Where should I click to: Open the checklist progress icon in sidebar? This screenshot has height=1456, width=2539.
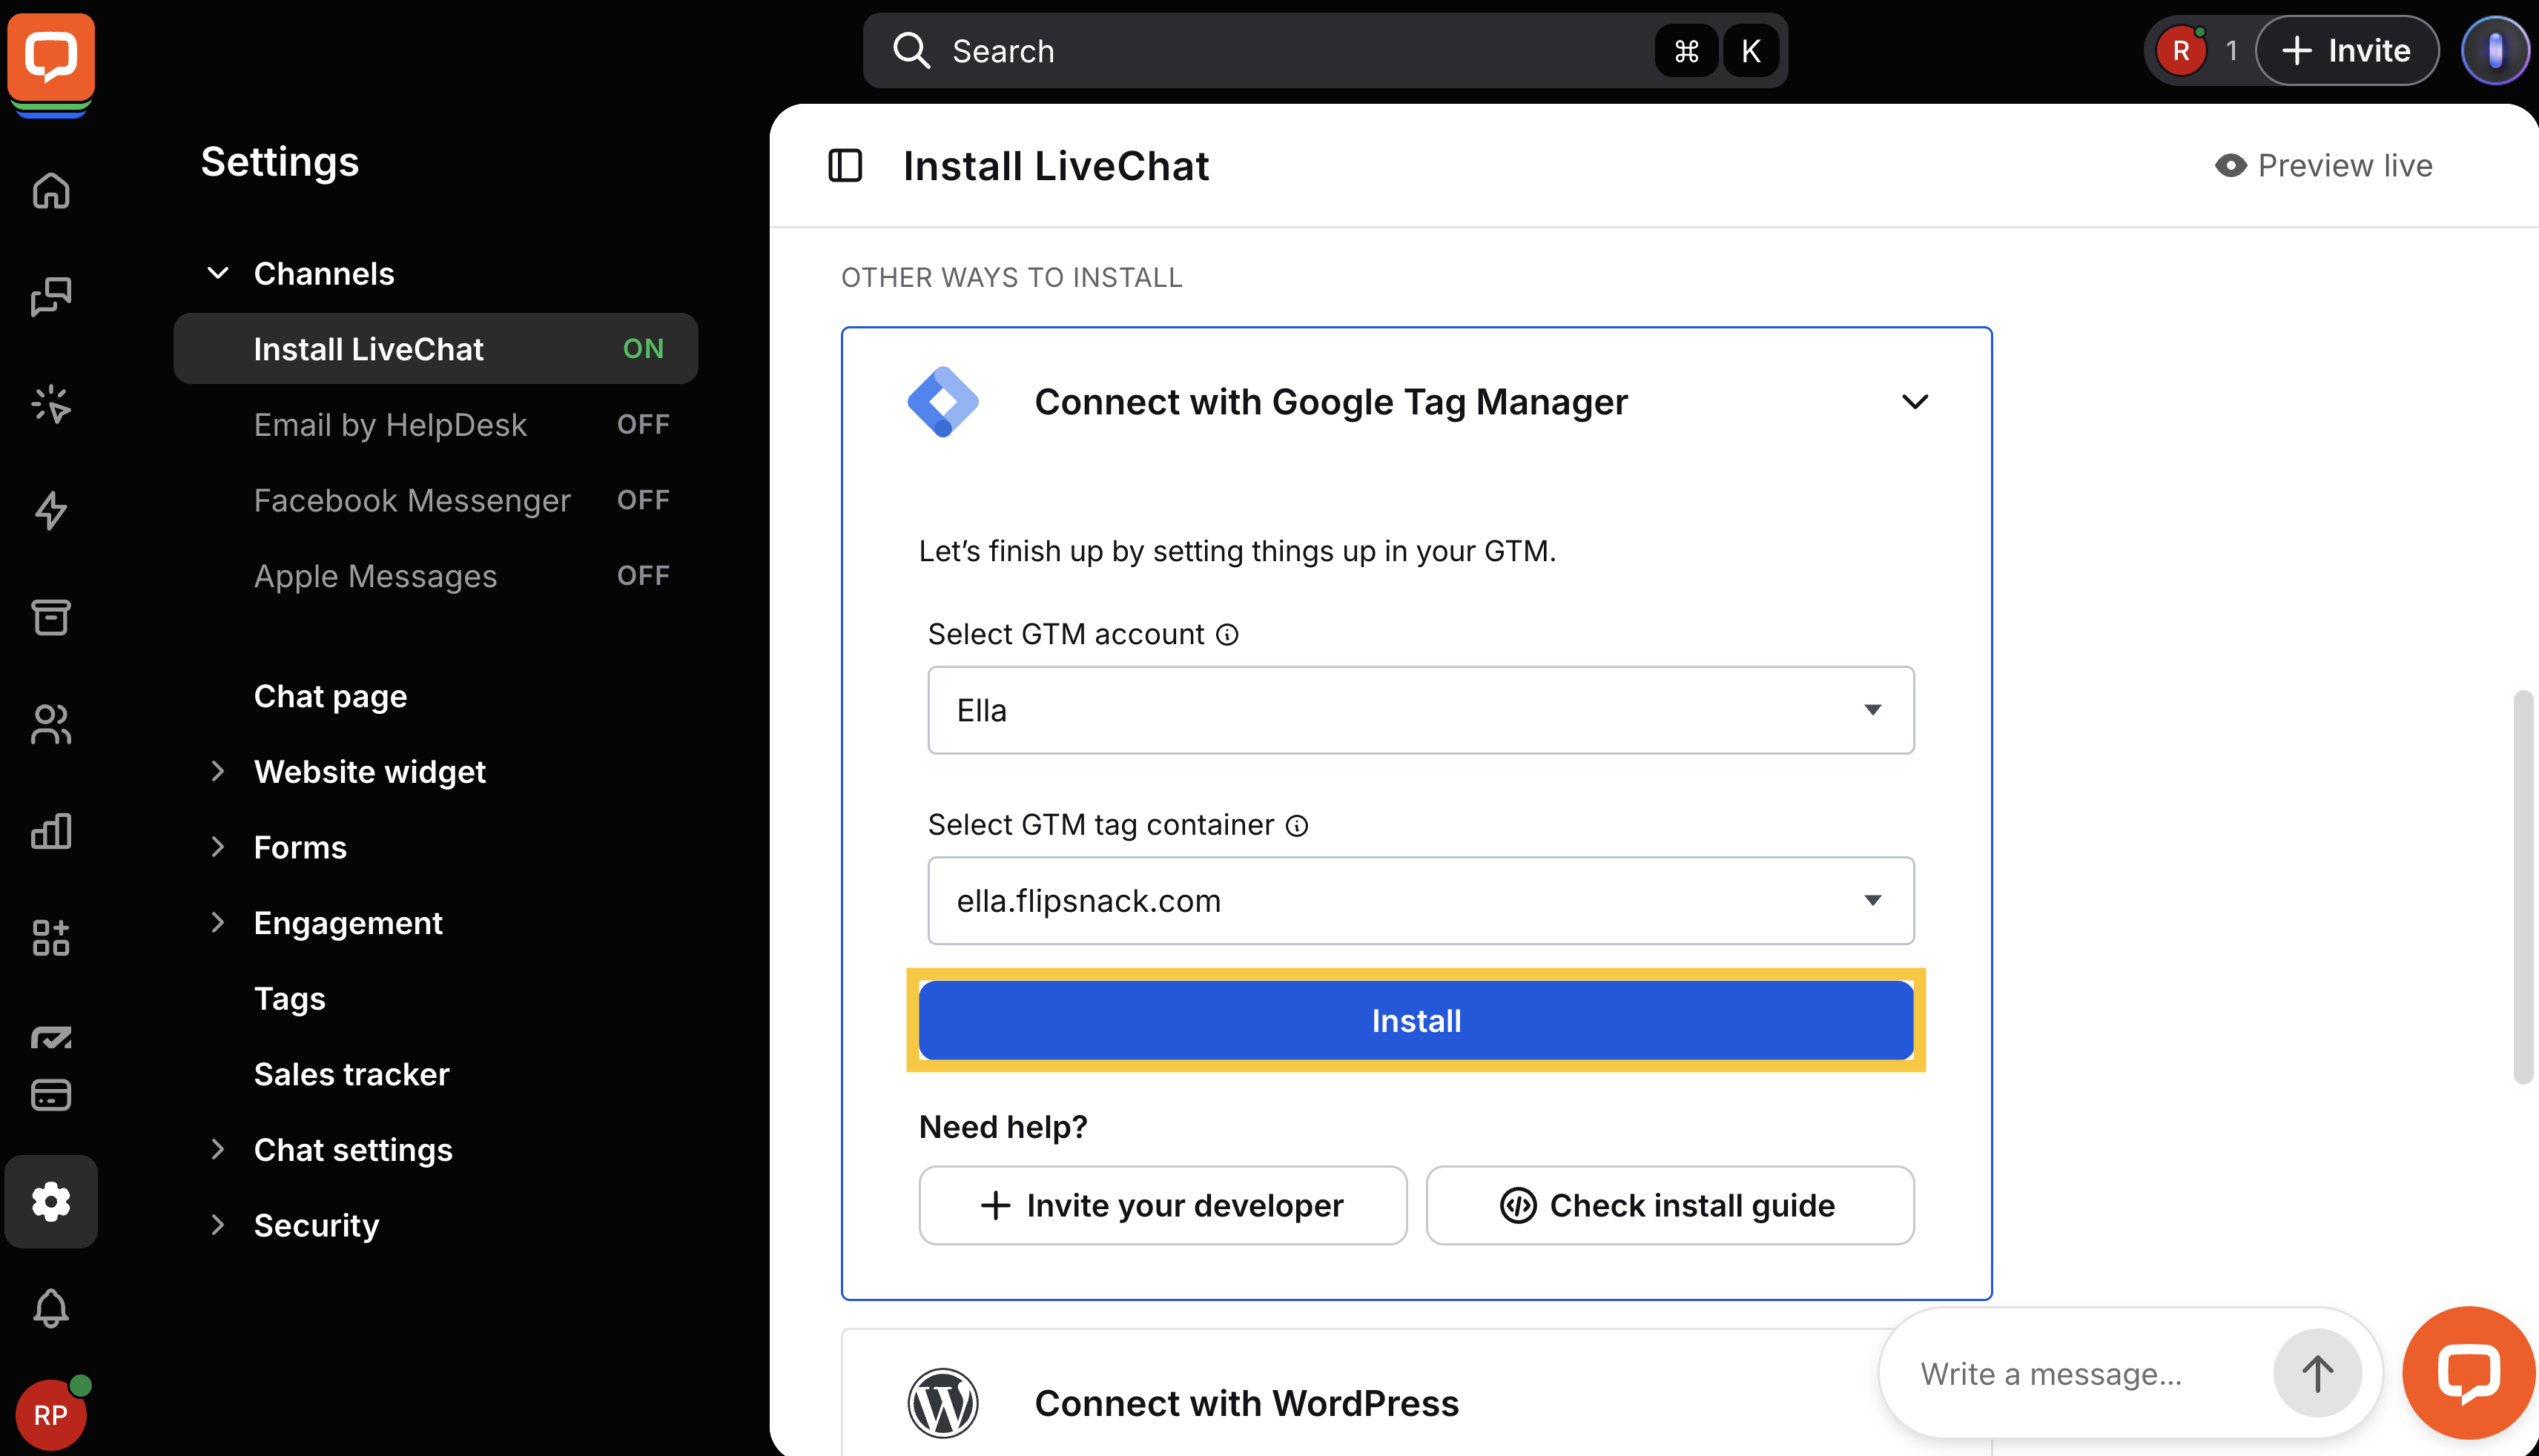51,1037
